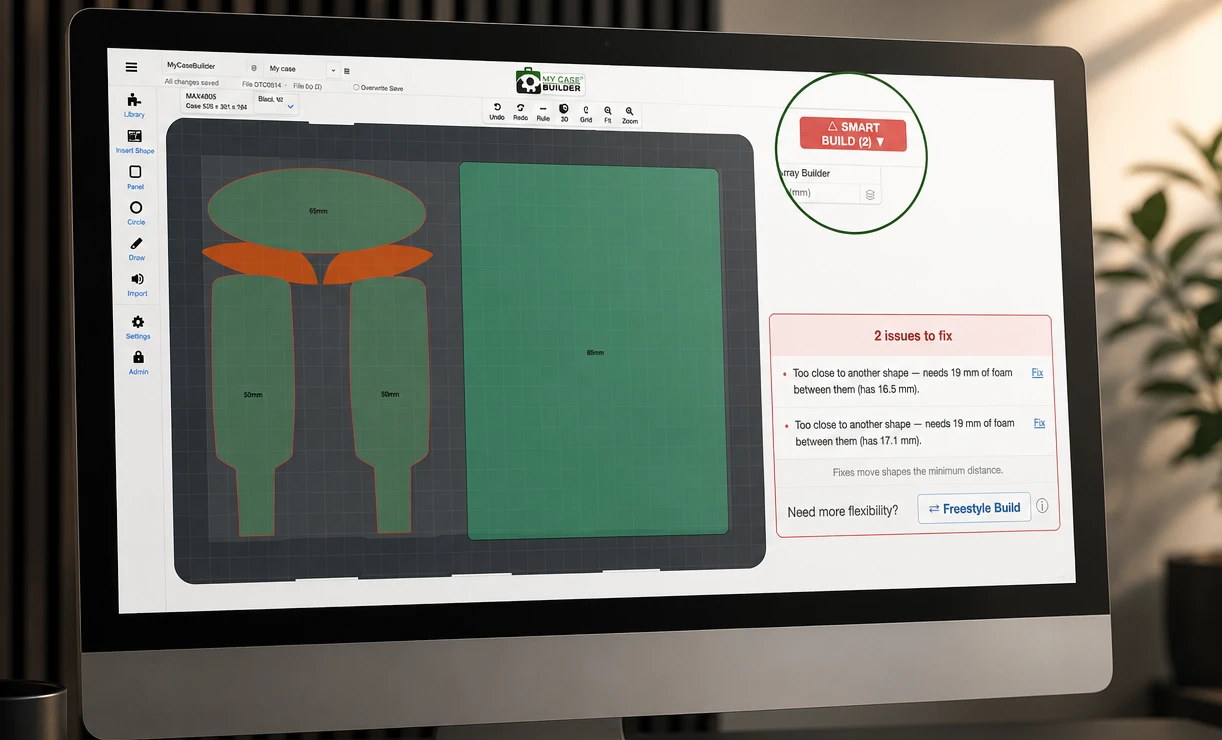Fix the 17.1 mm spacing issue

[1039, 423]
